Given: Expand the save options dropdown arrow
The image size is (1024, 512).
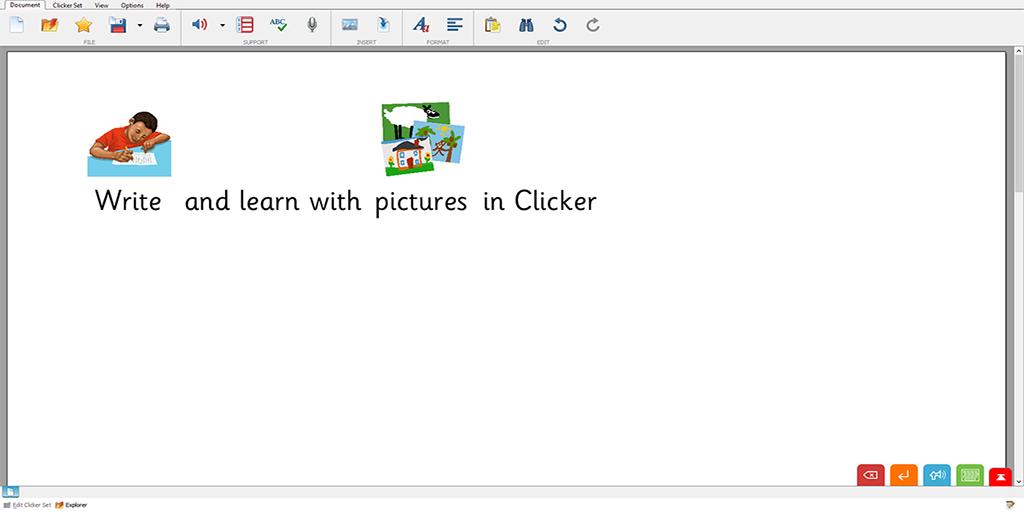Looking at the screenshot, I should tap(139, 25).
